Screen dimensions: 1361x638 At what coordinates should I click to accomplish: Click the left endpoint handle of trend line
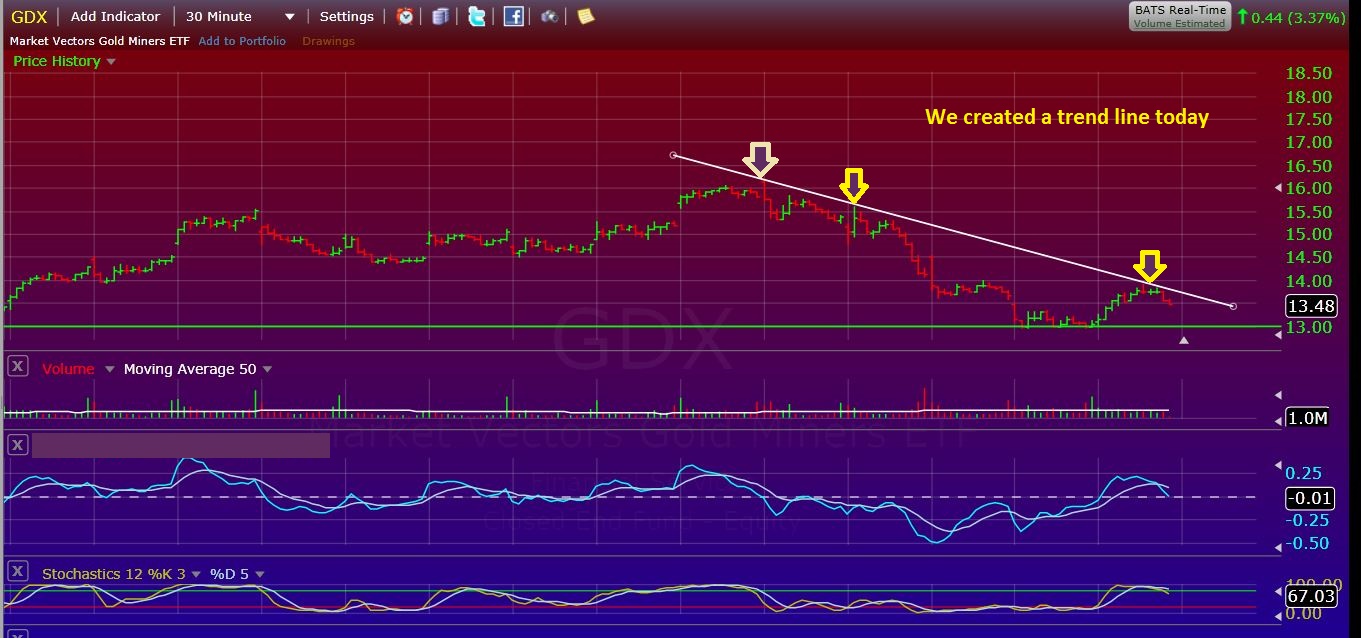tap(674, 155)
